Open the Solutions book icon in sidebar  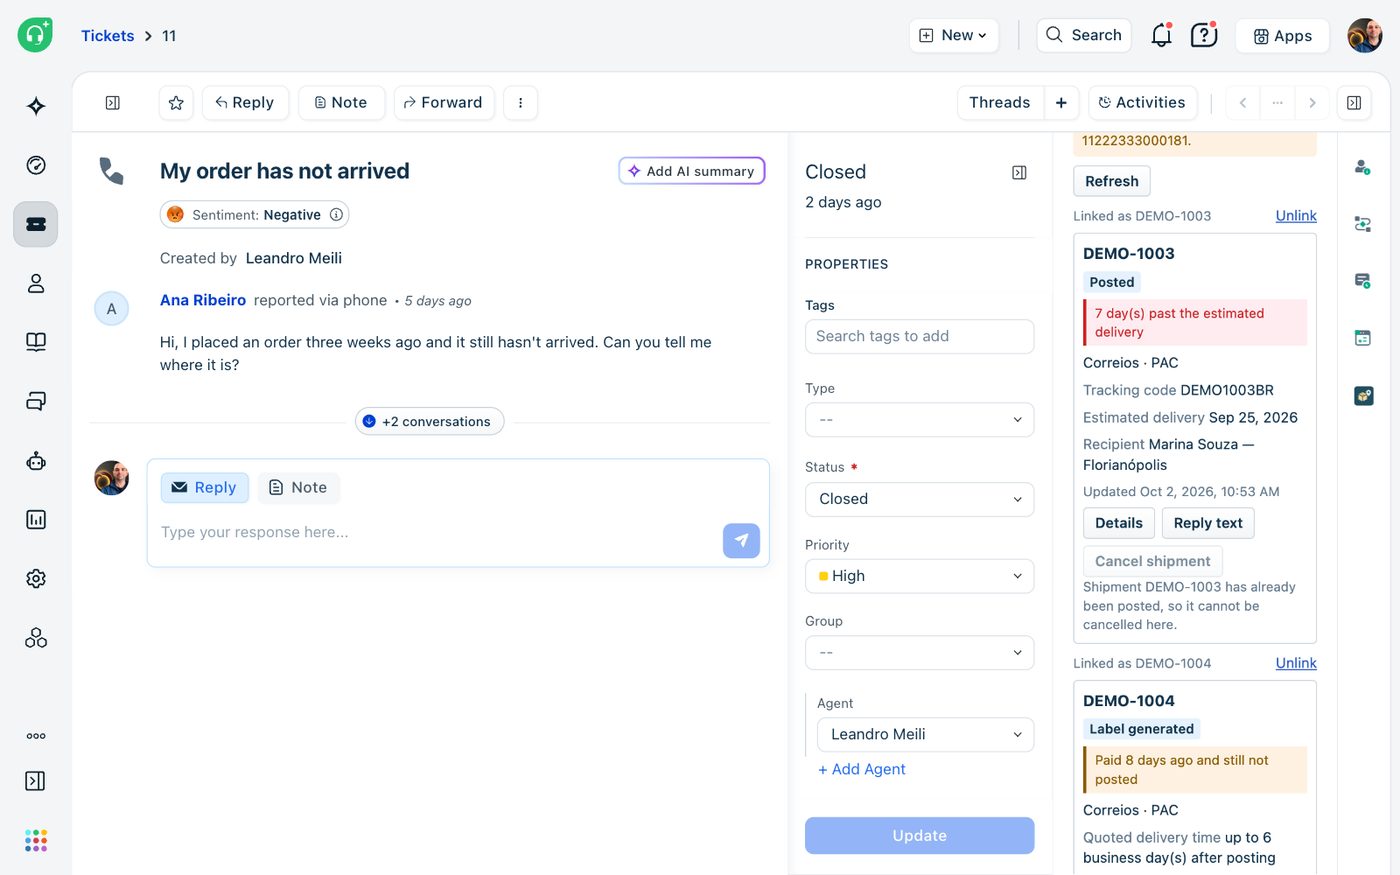(36, 342)
